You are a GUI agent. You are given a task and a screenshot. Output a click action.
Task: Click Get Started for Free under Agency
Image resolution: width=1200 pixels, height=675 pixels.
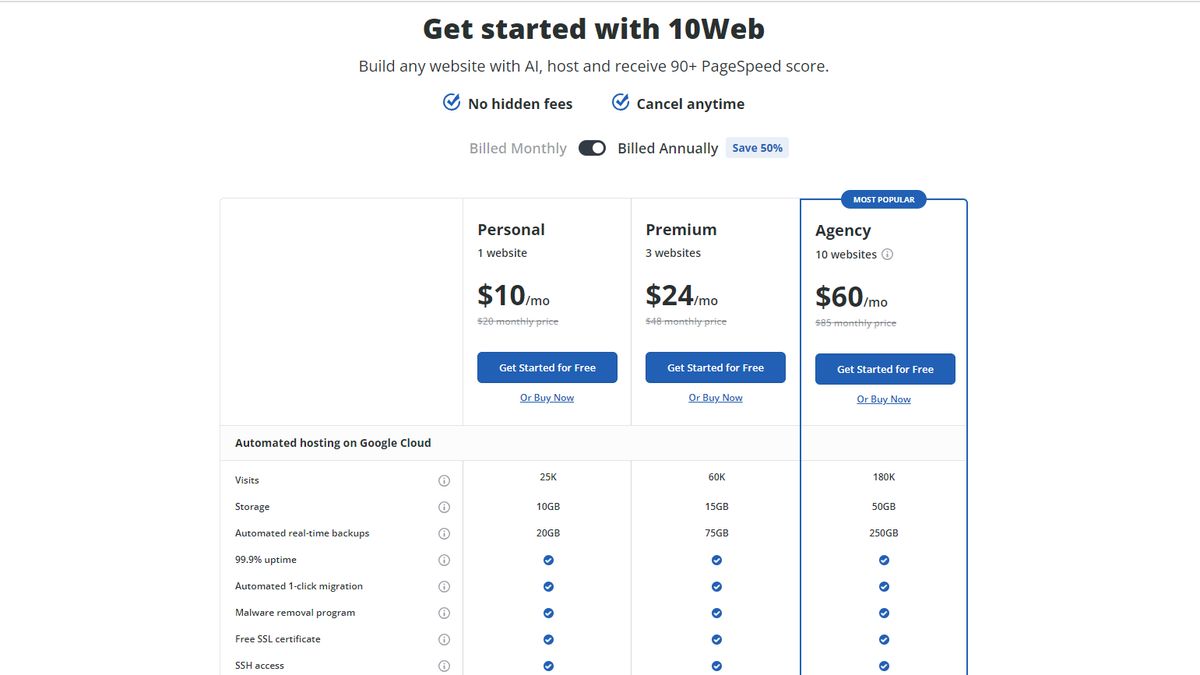pos(885,369)
